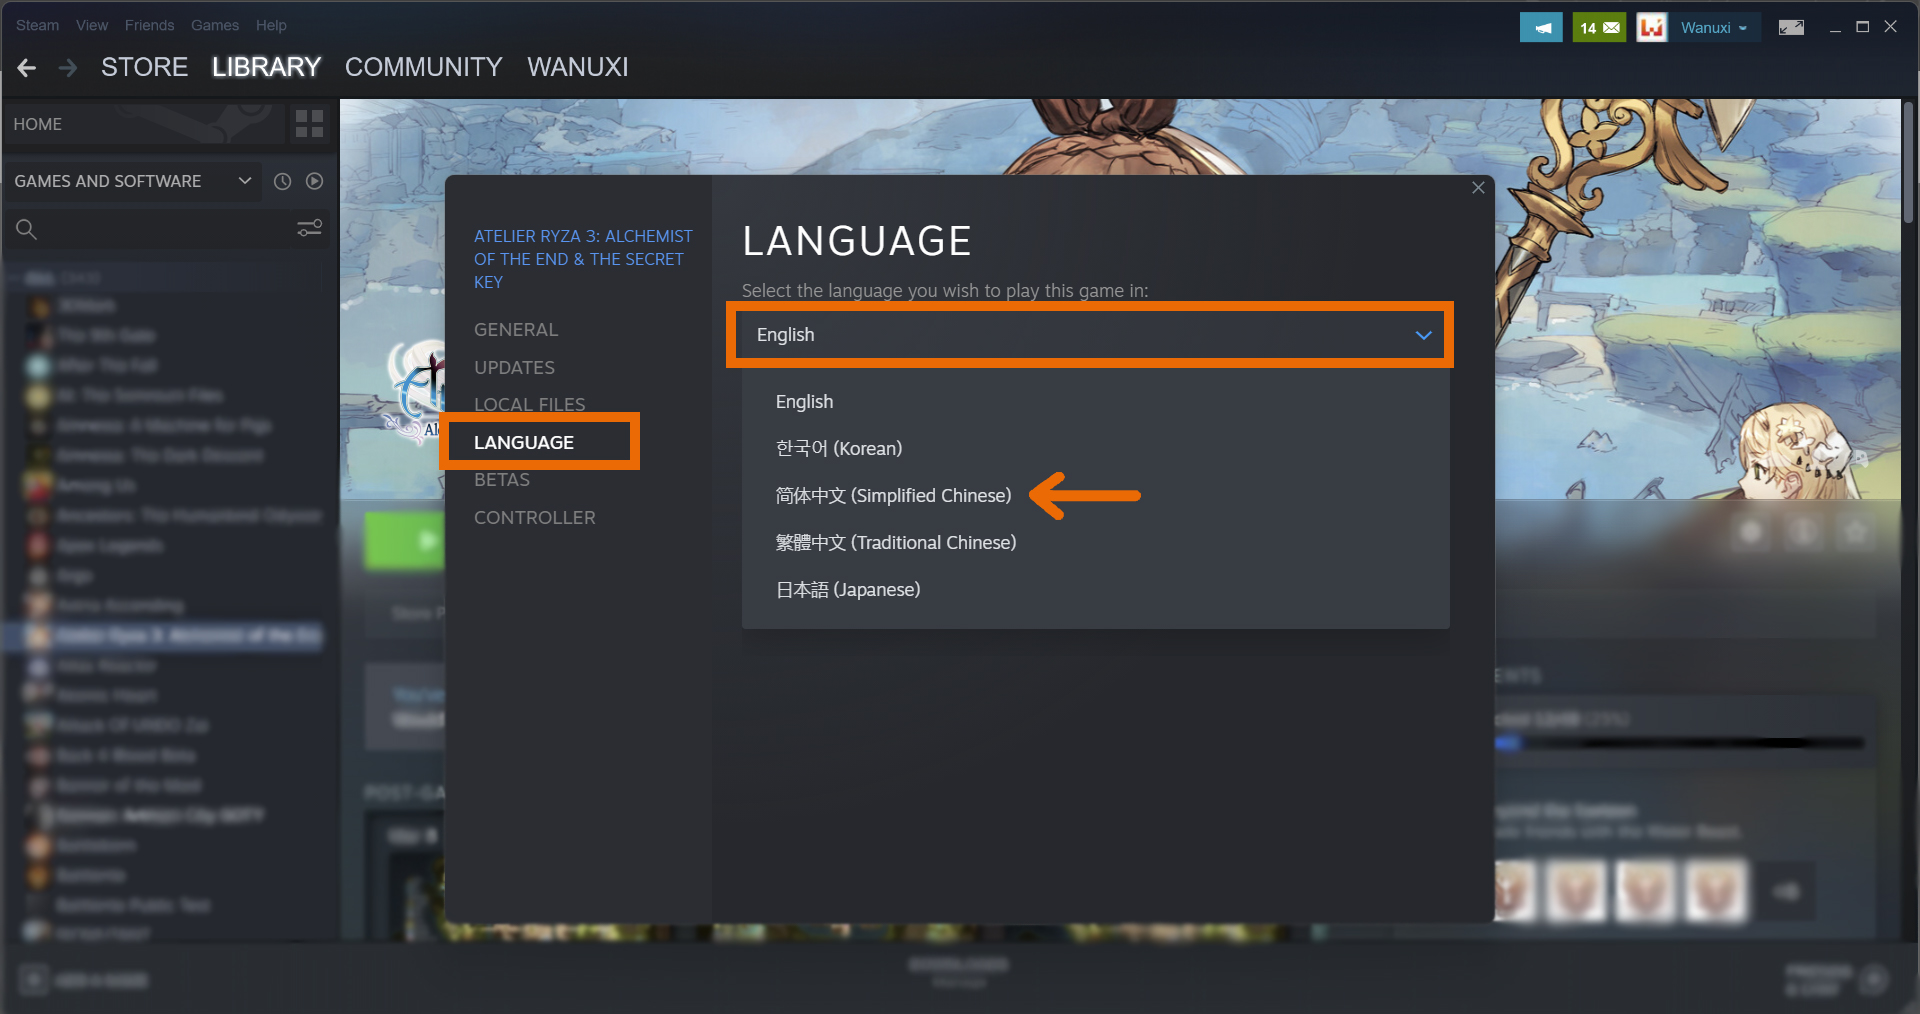Viewport: 1920px width, 1014px height.
Task: Click the recent games clock icon
Action: click(281, 181)
